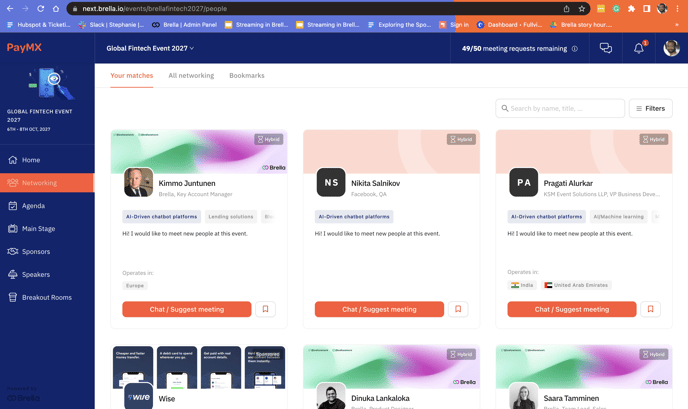Bookmark Kimmo Juntunen's card
The image size is (688, 409).
tap(265, 309)
